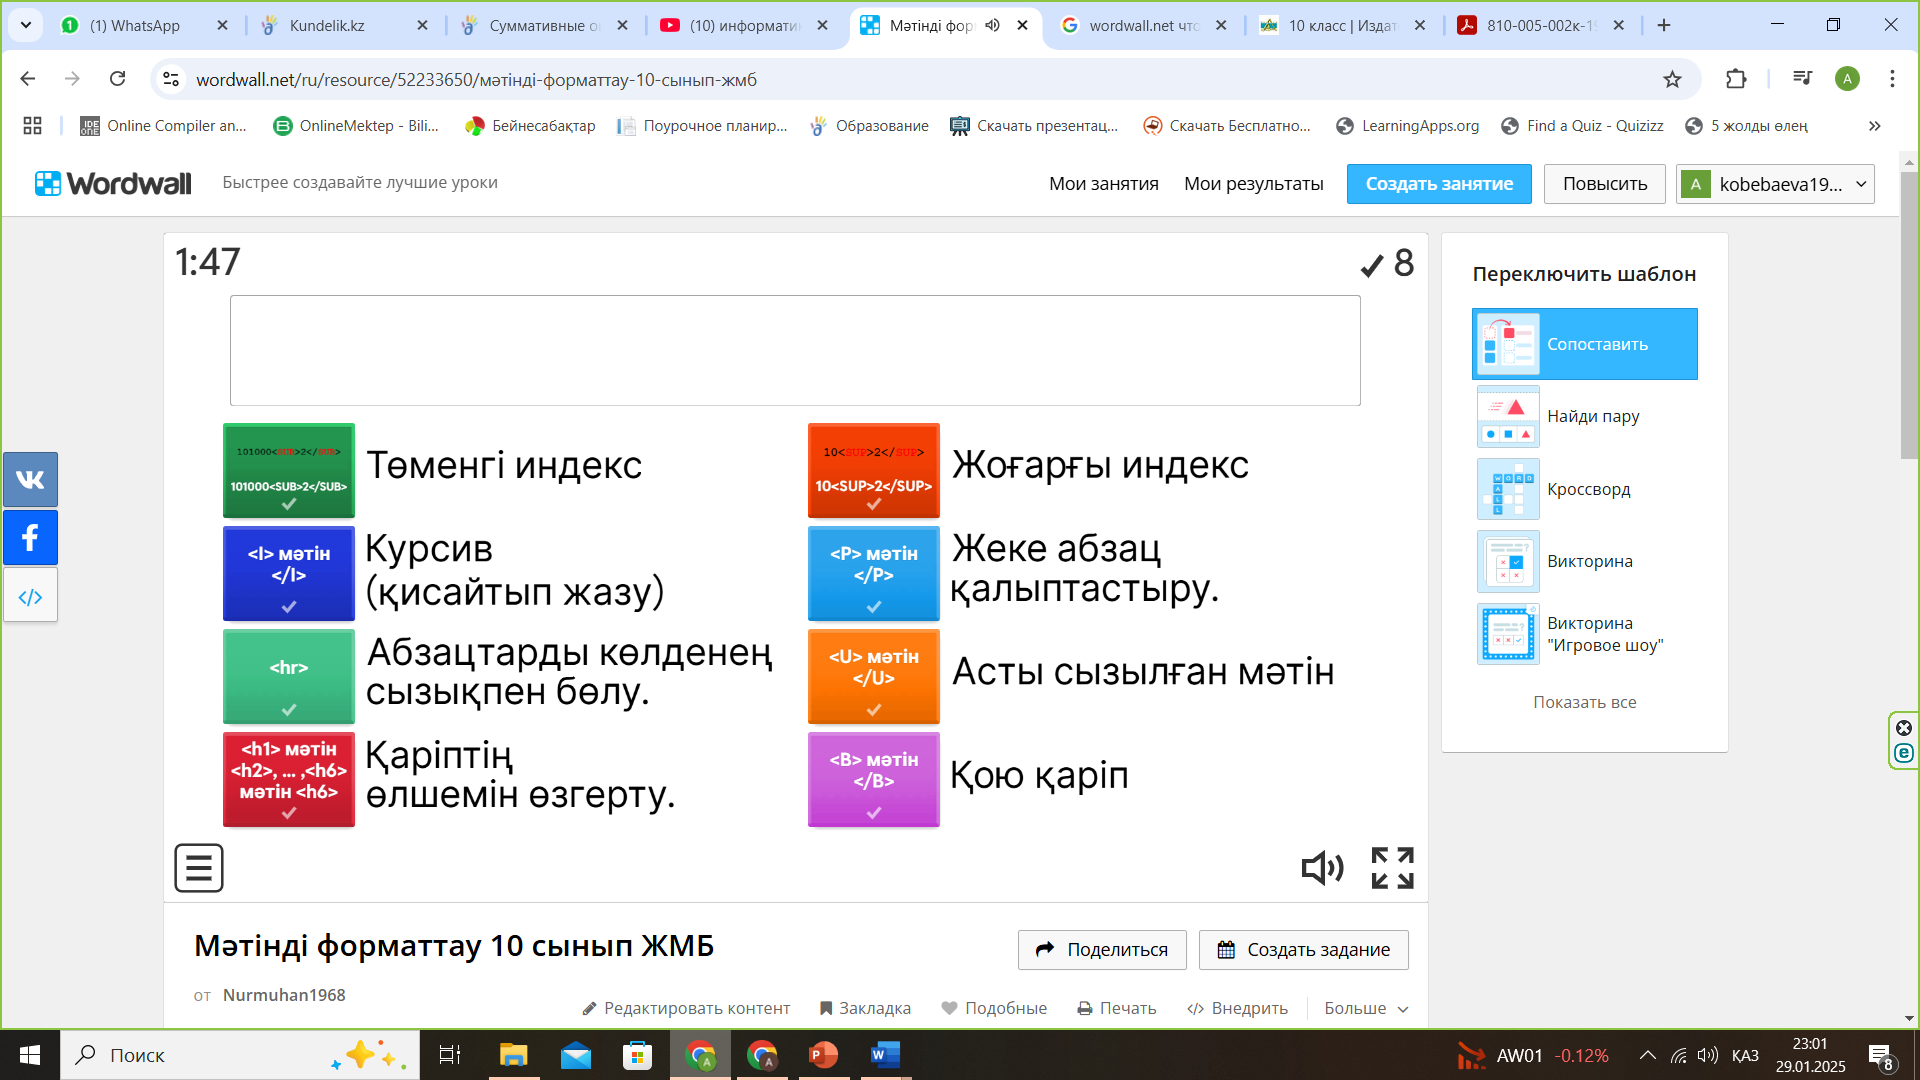Click the Создать занятие button
Screen dimensions: 1920x1080
point(1438,184)
